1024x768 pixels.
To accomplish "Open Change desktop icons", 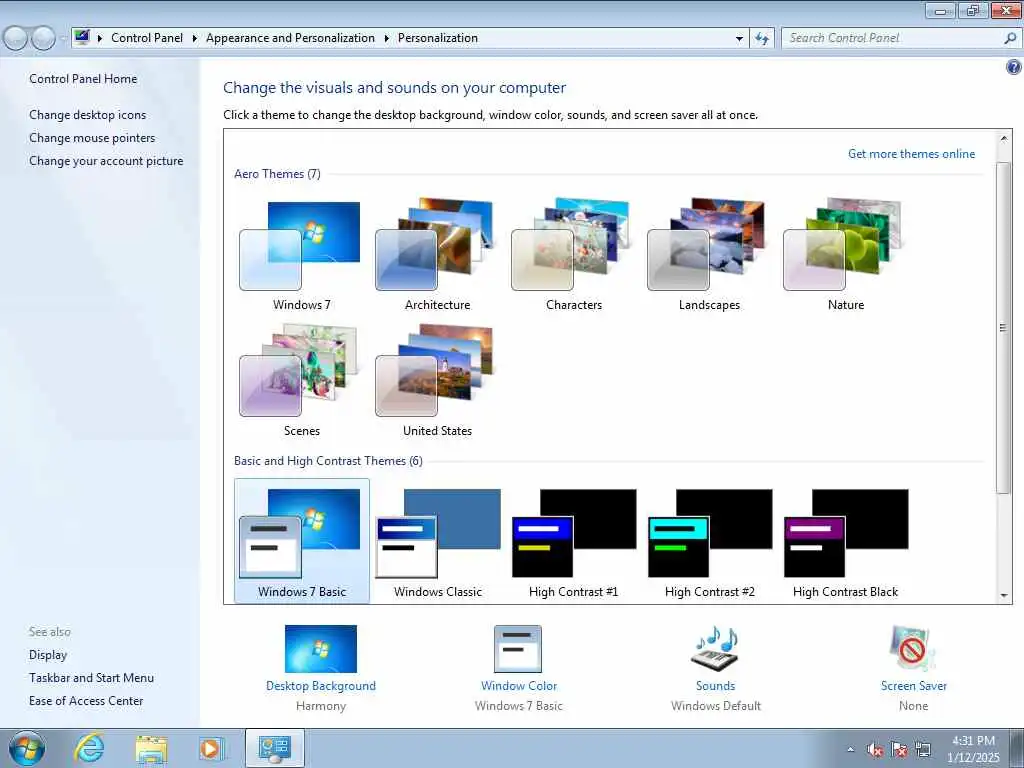I will (88, 115).
